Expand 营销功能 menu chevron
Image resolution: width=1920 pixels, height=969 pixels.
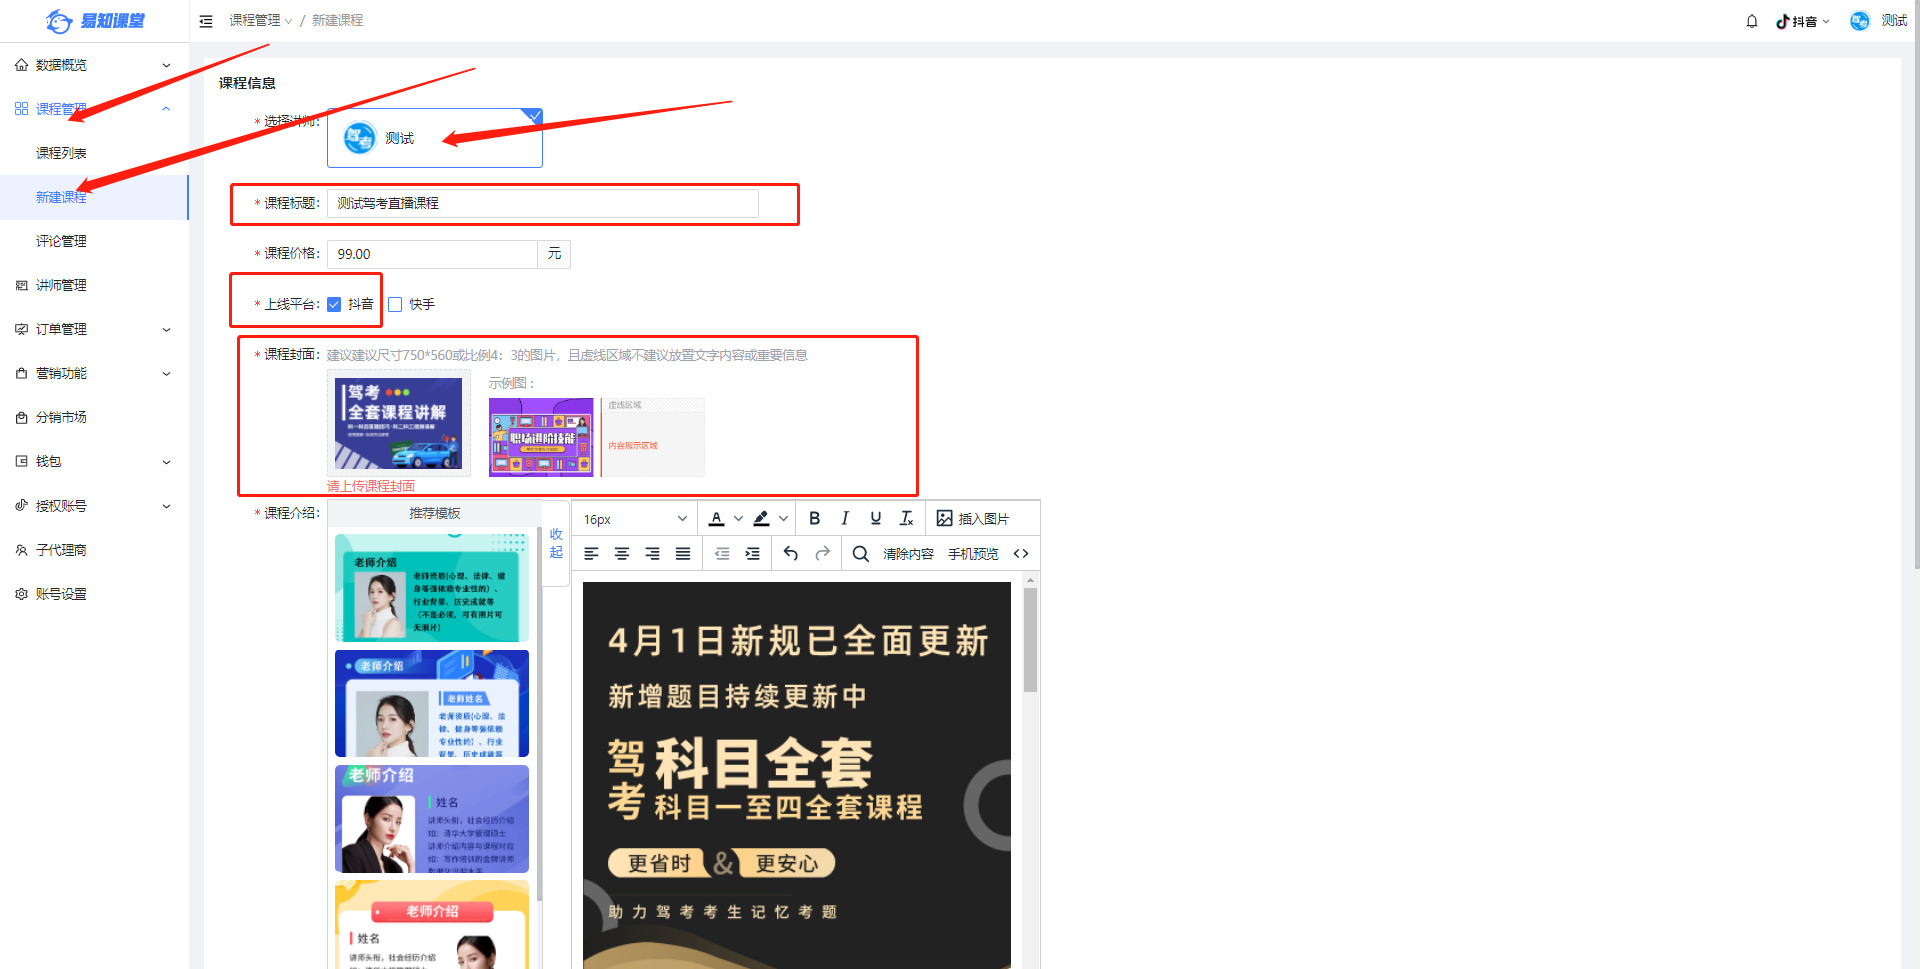pyautogui.click(x=166, y=373)
